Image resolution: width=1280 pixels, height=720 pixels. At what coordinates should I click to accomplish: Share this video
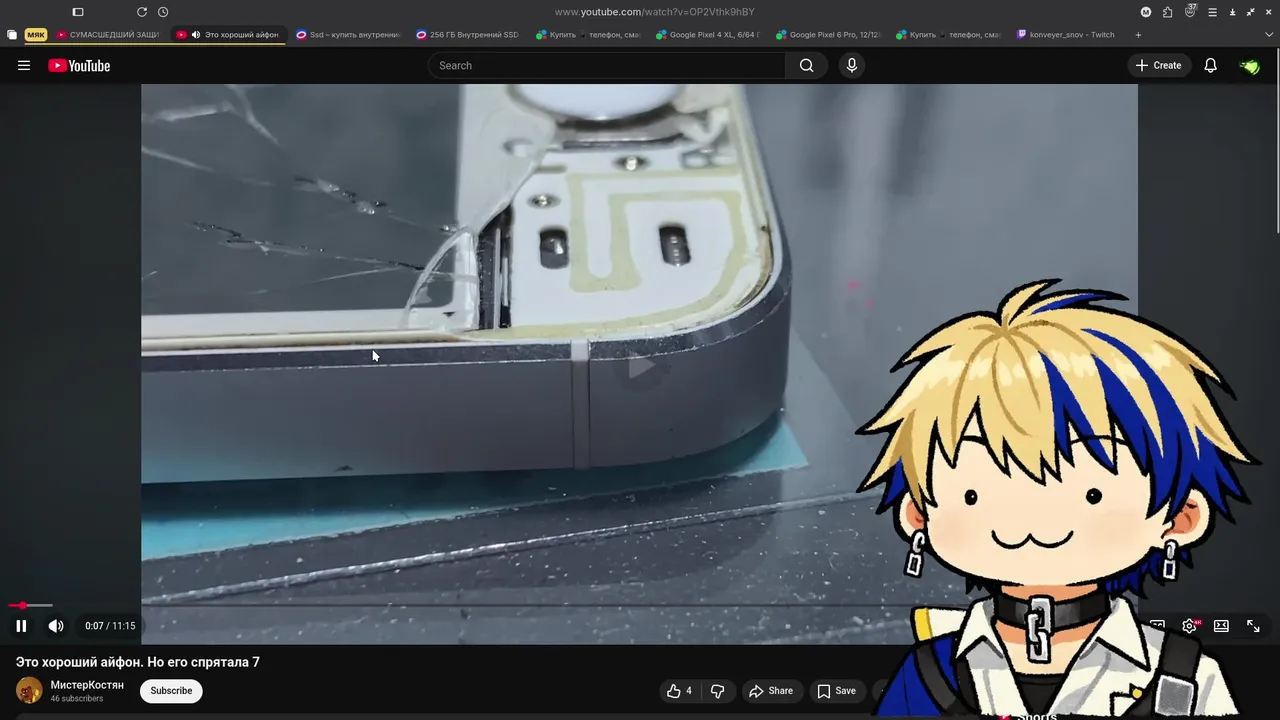coord(771,691)
